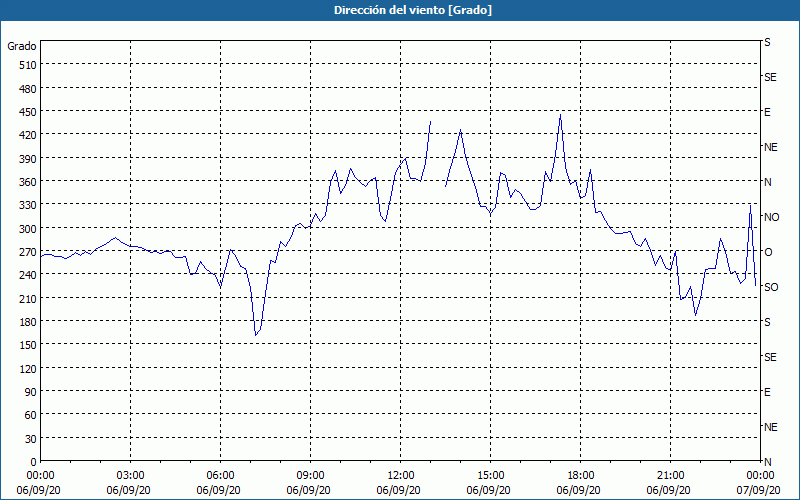
Task: Select the E compass label level with 450
Action: pos(767,112)
